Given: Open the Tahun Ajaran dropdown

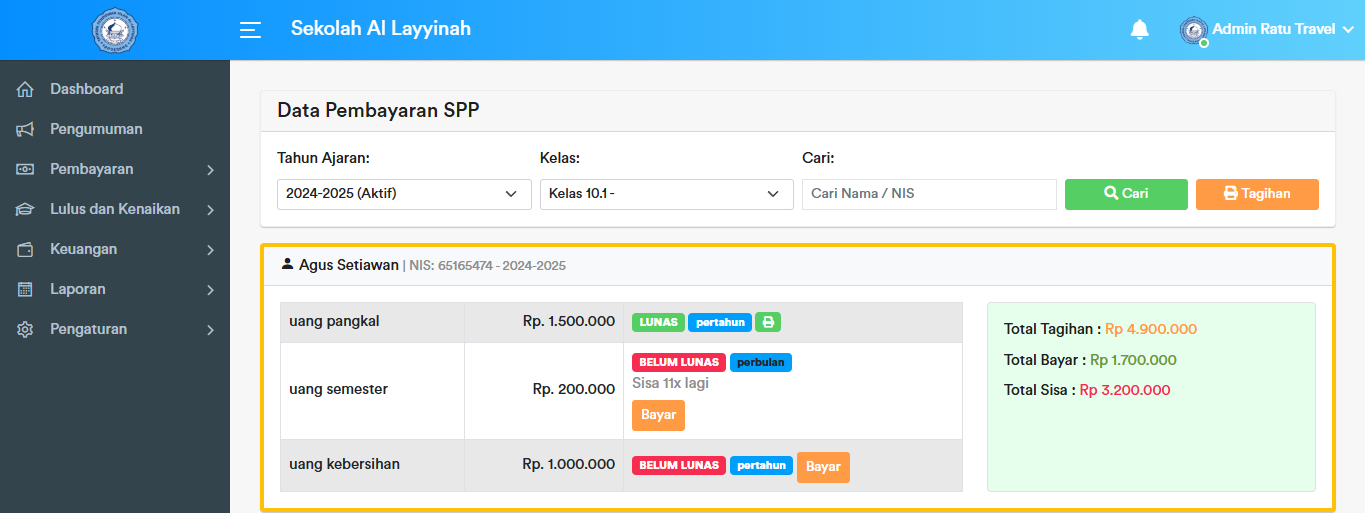Looking at the screenshot, I should point(404,194).
